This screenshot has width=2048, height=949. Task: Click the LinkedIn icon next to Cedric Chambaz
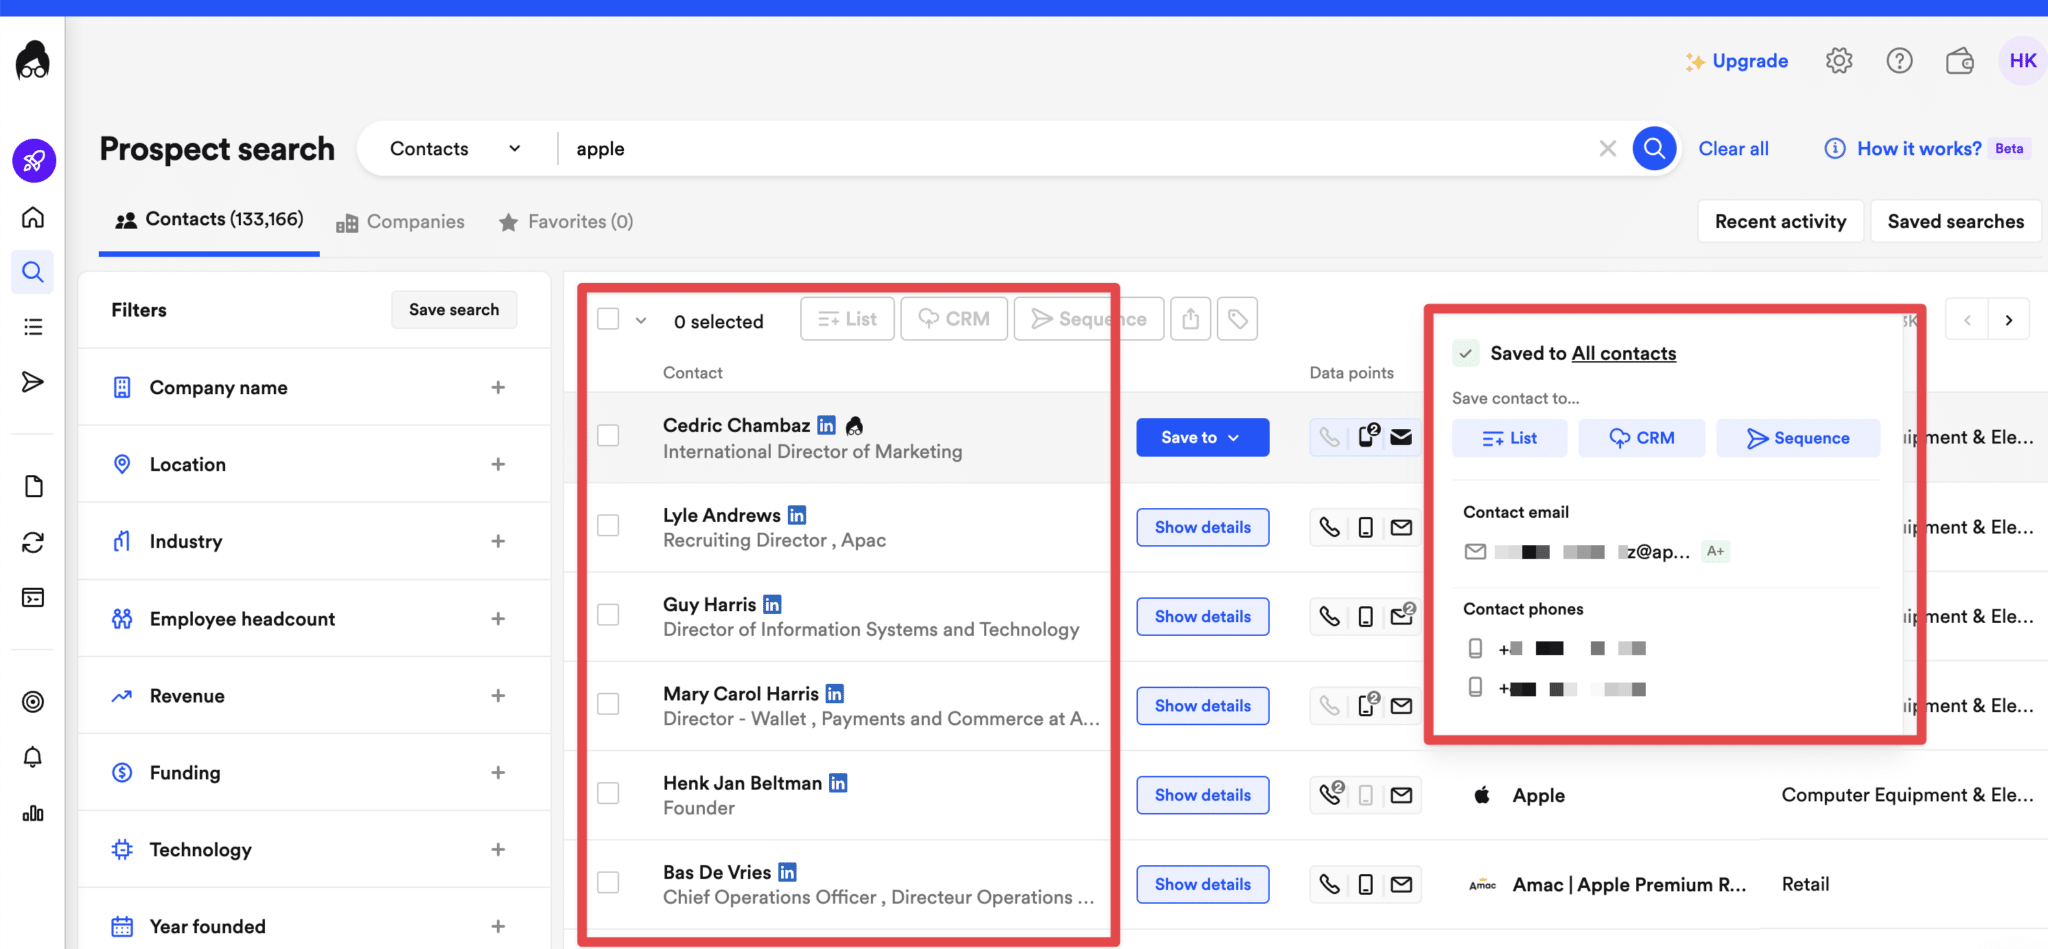tap(826, 424)
